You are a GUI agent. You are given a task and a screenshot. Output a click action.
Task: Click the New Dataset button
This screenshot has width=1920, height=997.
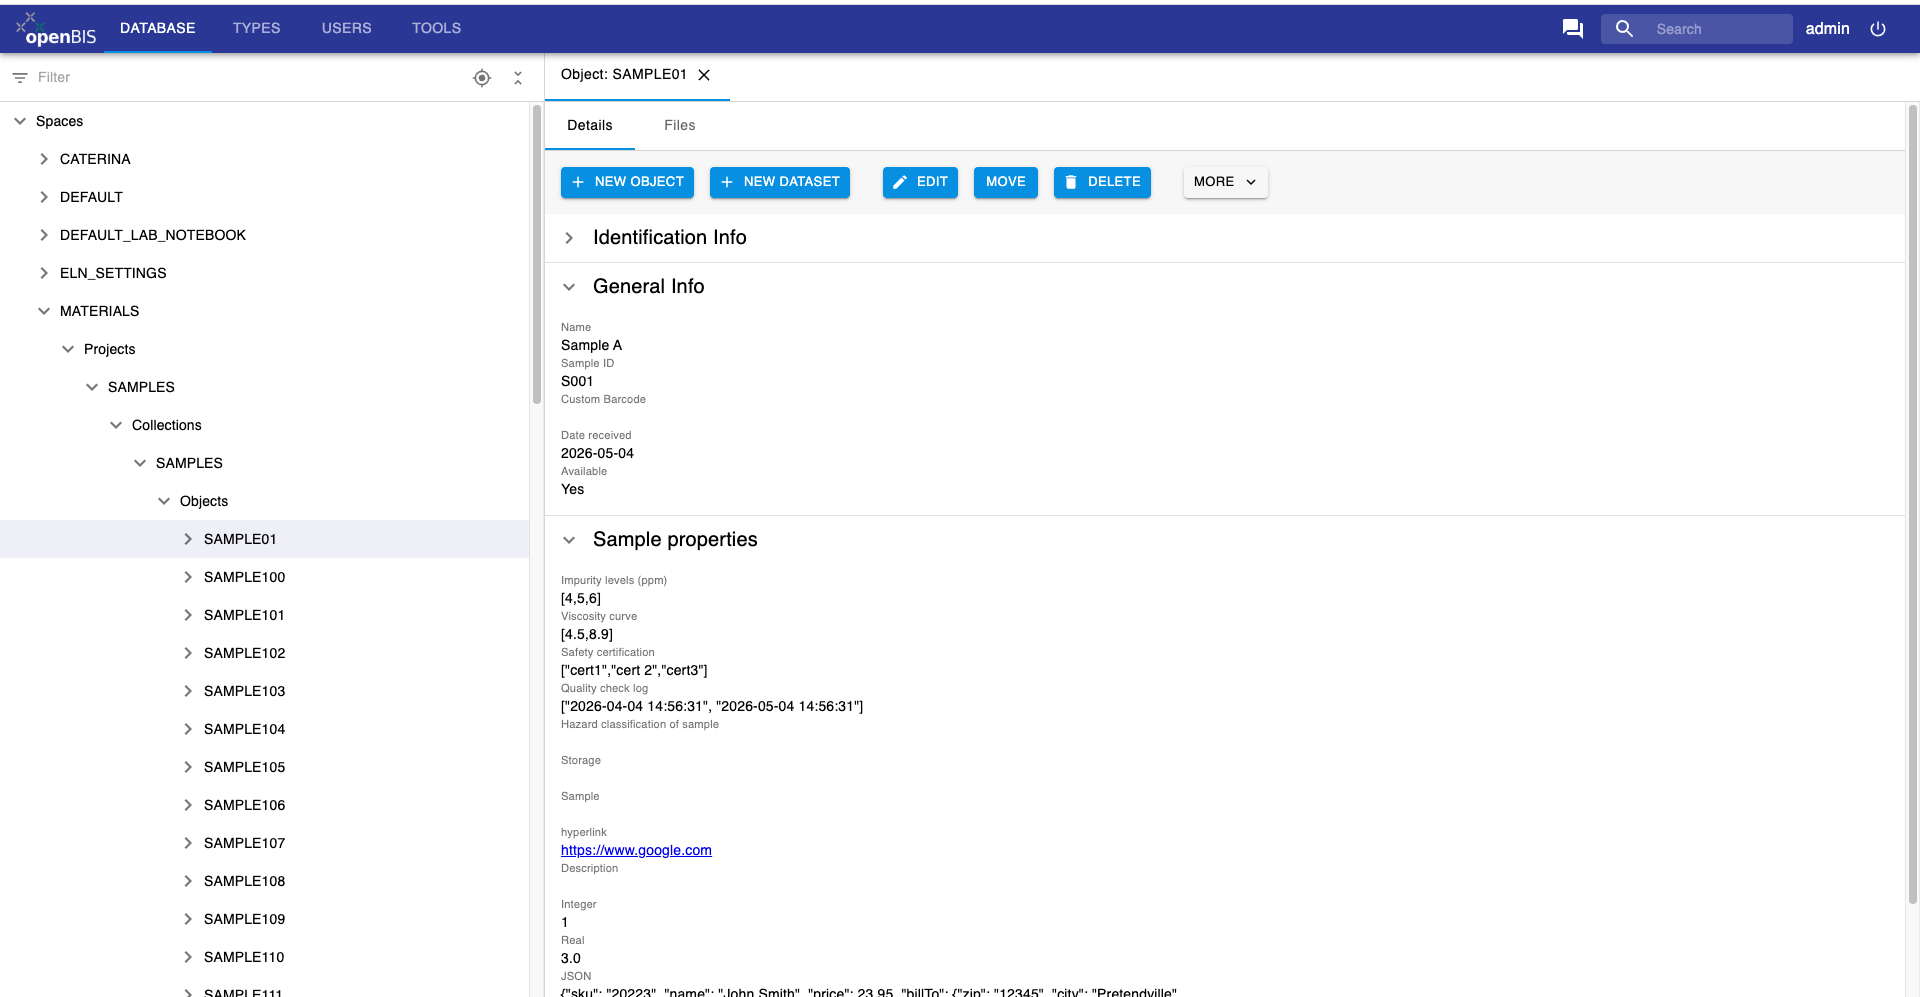(780, 182)
